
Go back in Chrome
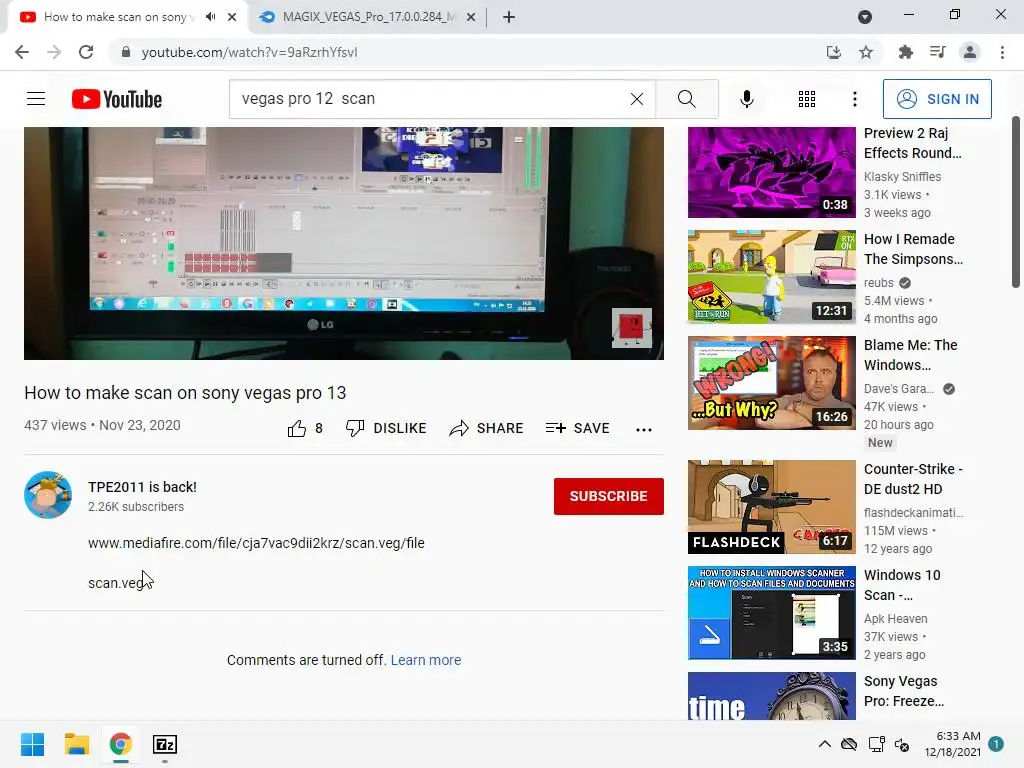22,52
